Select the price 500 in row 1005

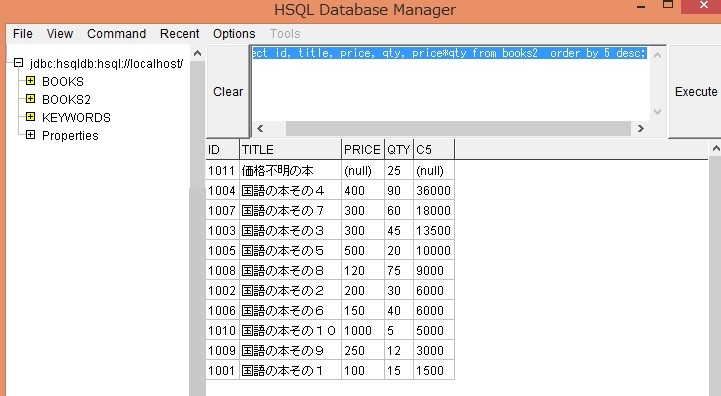[363, 251]
